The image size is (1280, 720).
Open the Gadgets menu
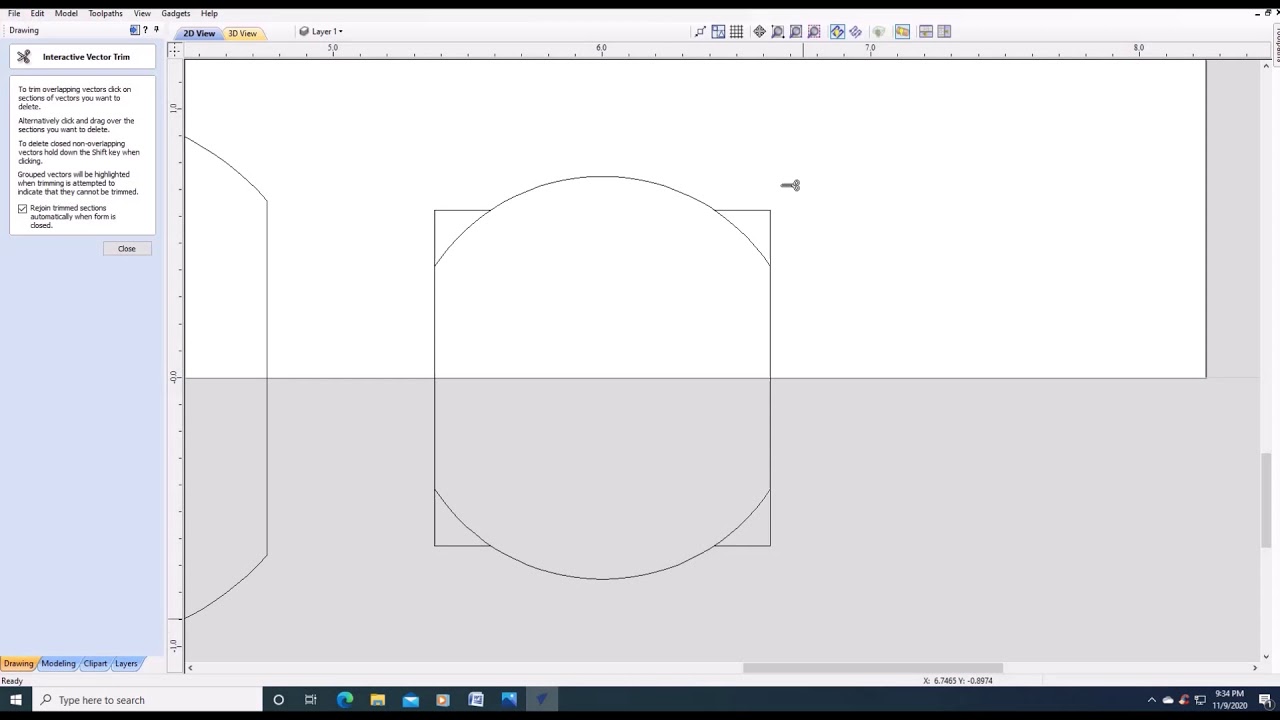coord(175,13)
